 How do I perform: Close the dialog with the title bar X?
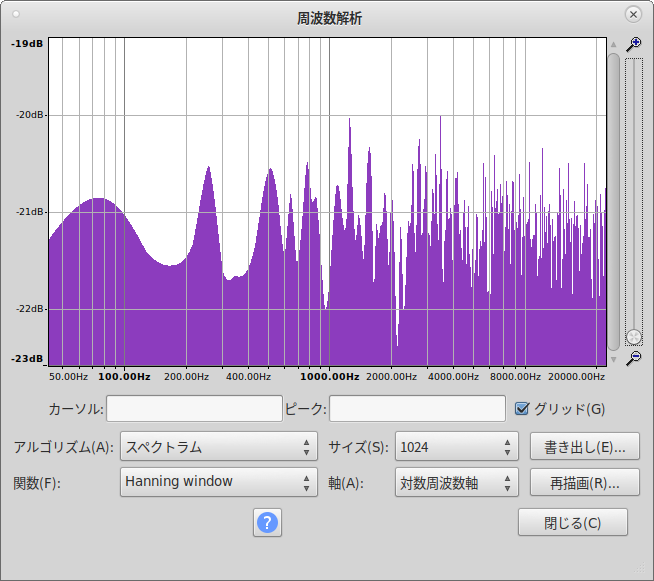[x=632, y=15]
